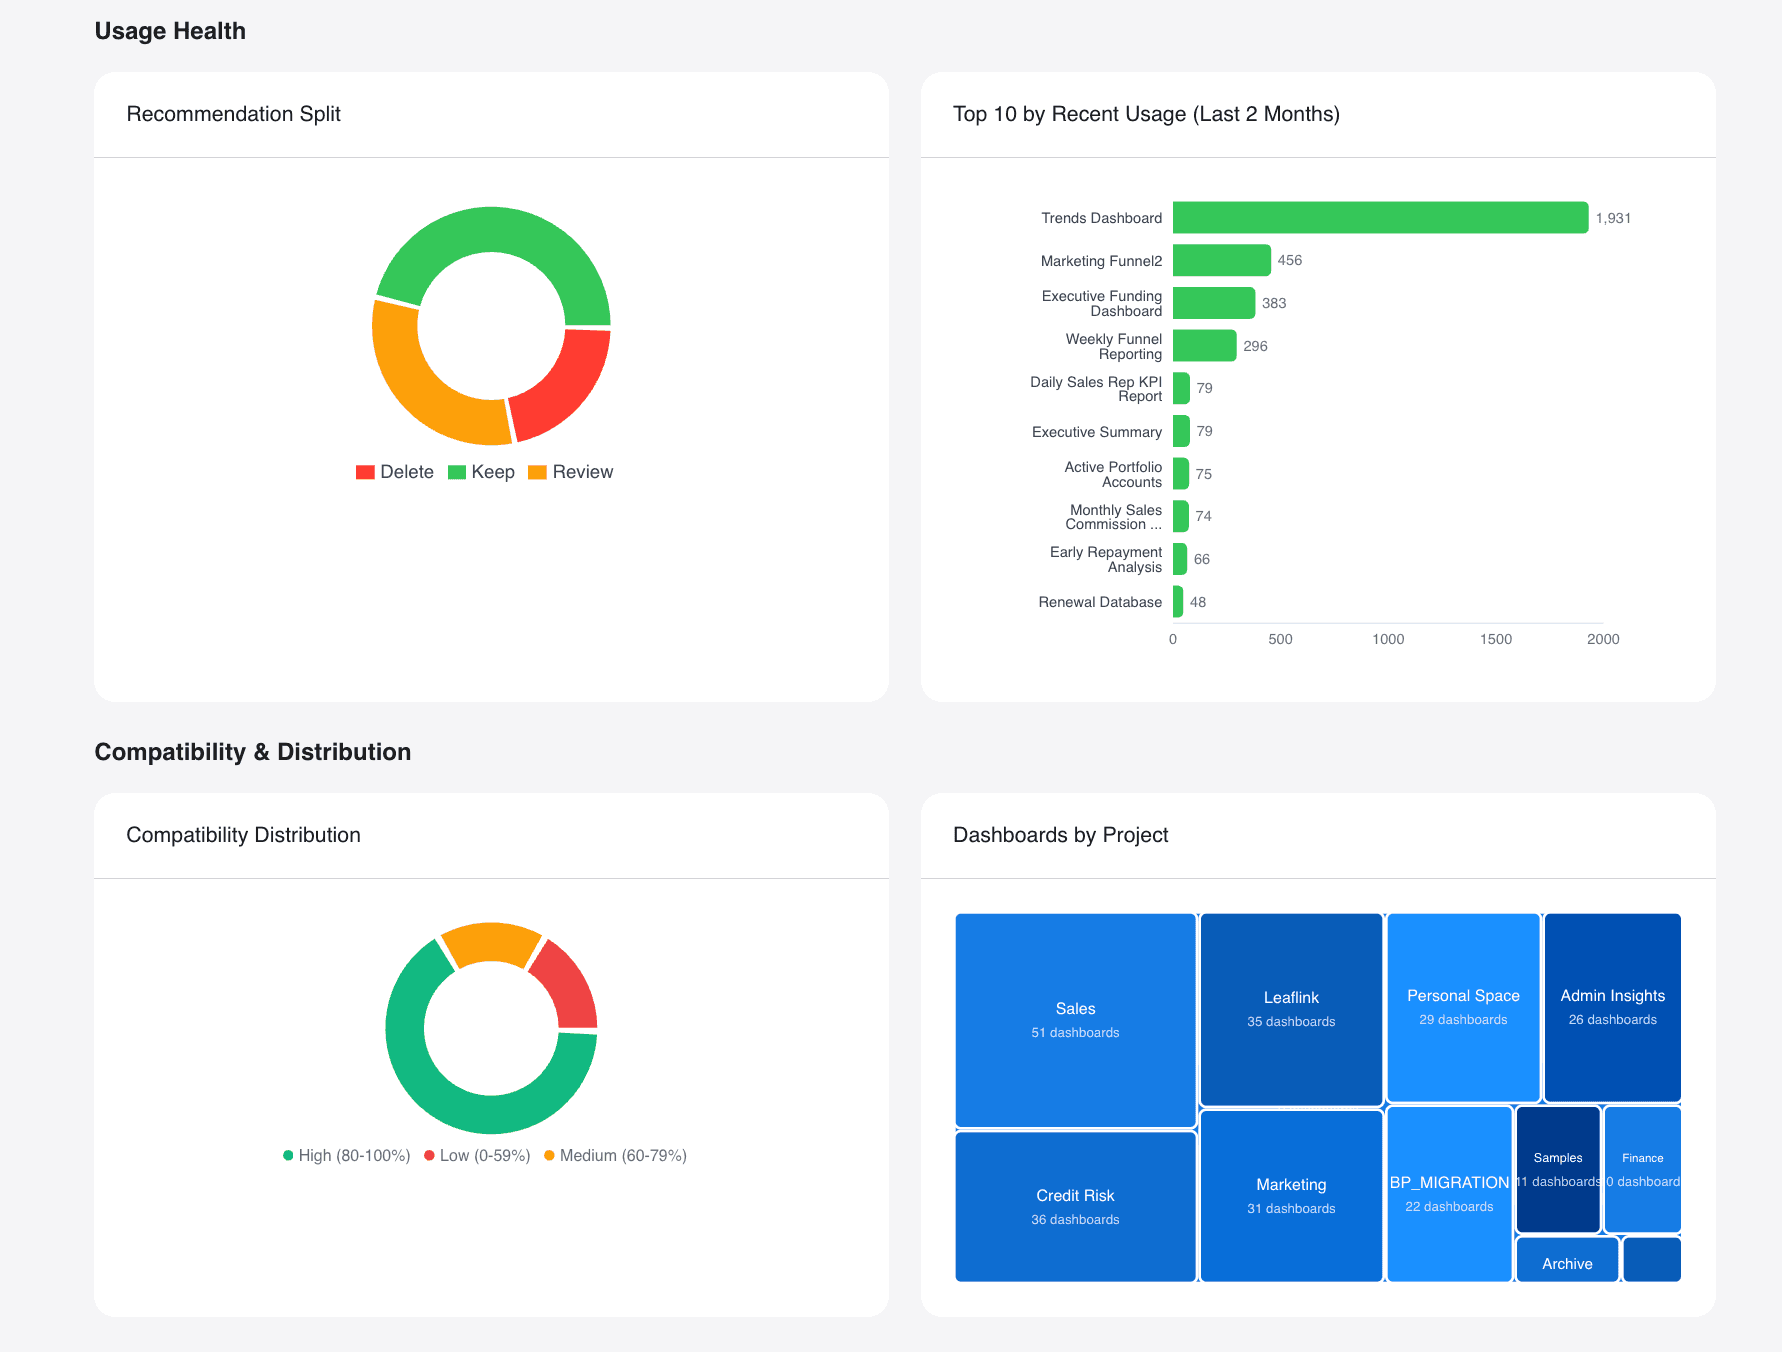Click the Early Repayment Analysis bar
The height and width of the screenshot is (1352, 1782).
coord(1181,558)
